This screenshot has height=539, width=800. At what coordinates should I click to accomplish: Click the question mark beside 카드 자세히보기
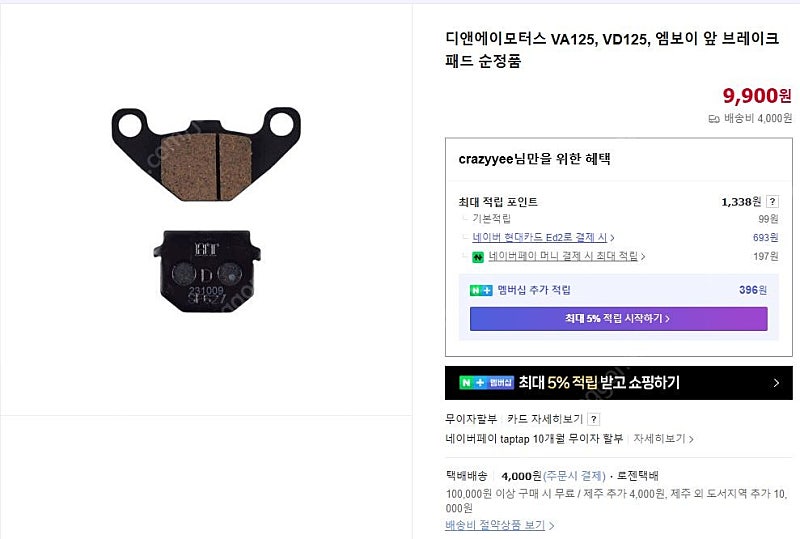coord(593,419)
